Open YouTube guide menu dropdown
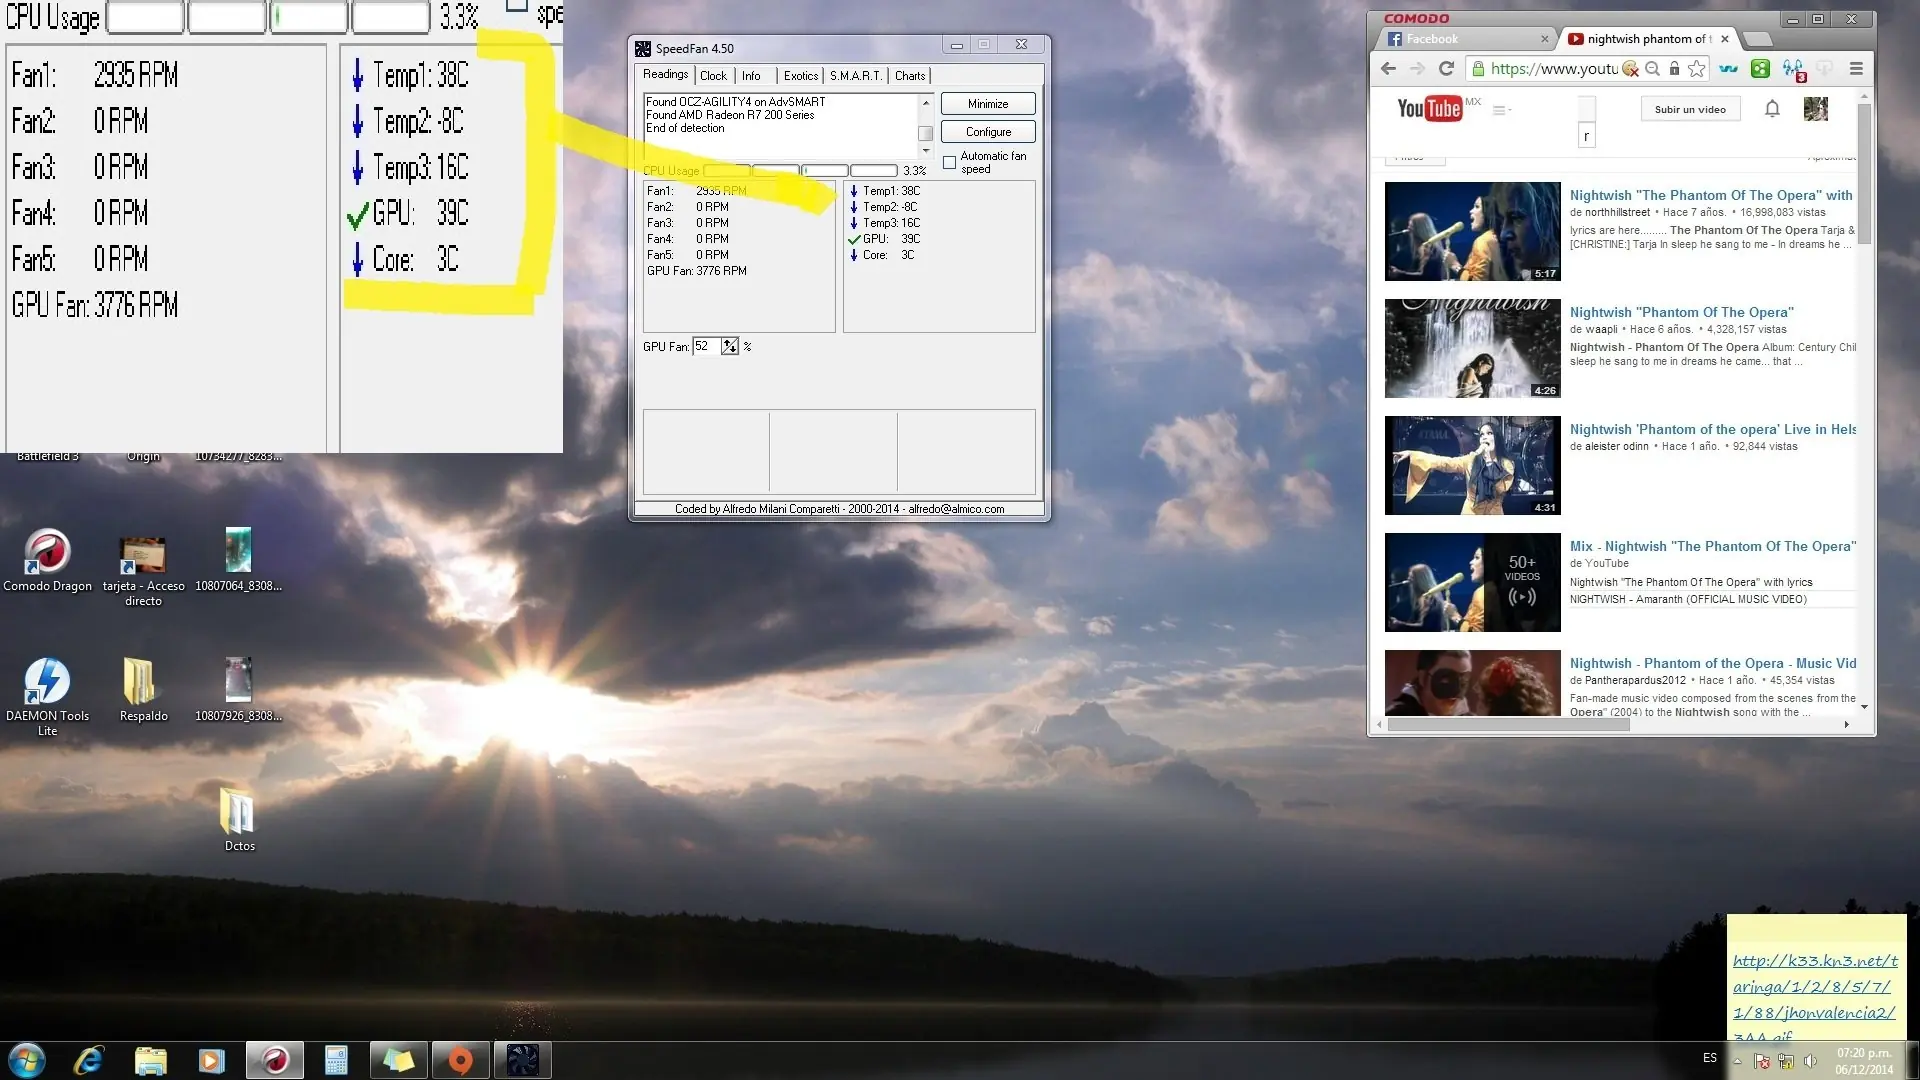Image resolution: width=1920 pixels, height=1080 pixels. (x=1501, y=110)
